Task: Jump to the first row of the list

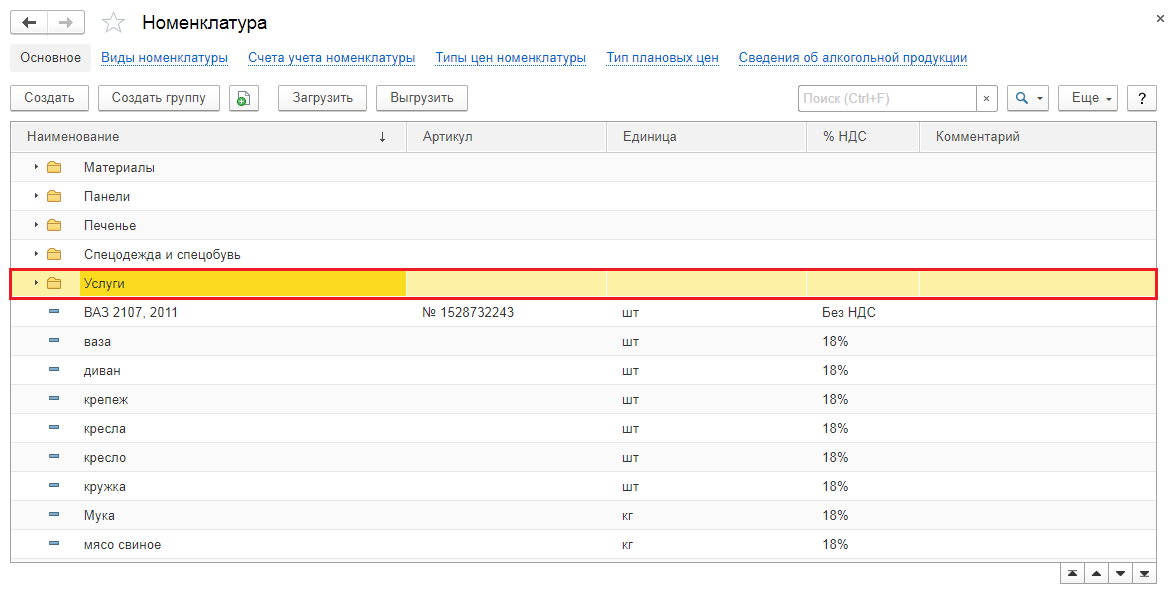Action: point(1072,573)
